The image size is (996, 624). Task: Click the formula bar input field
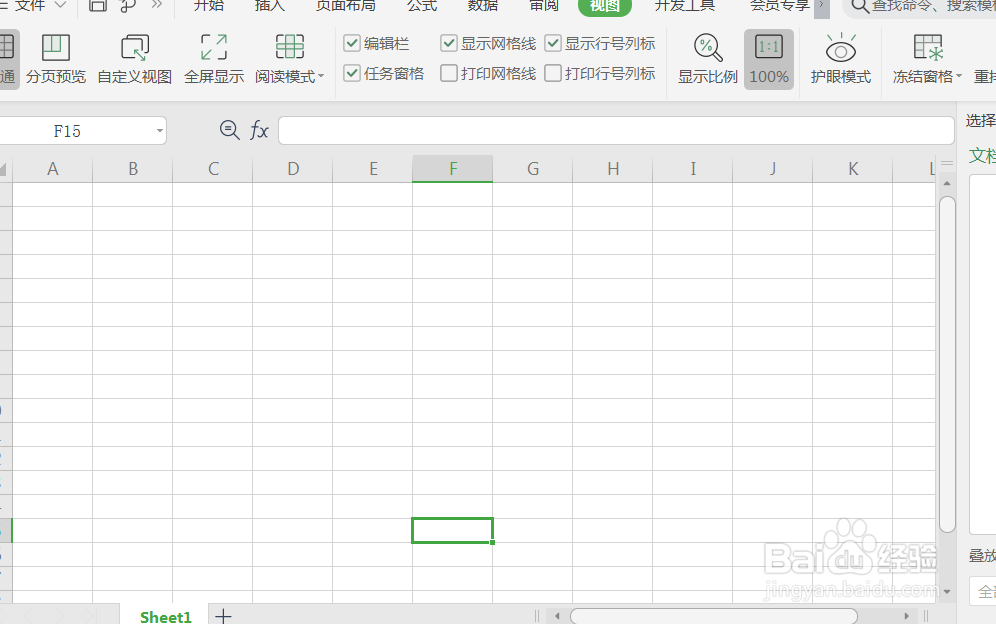tap(616, 130)
